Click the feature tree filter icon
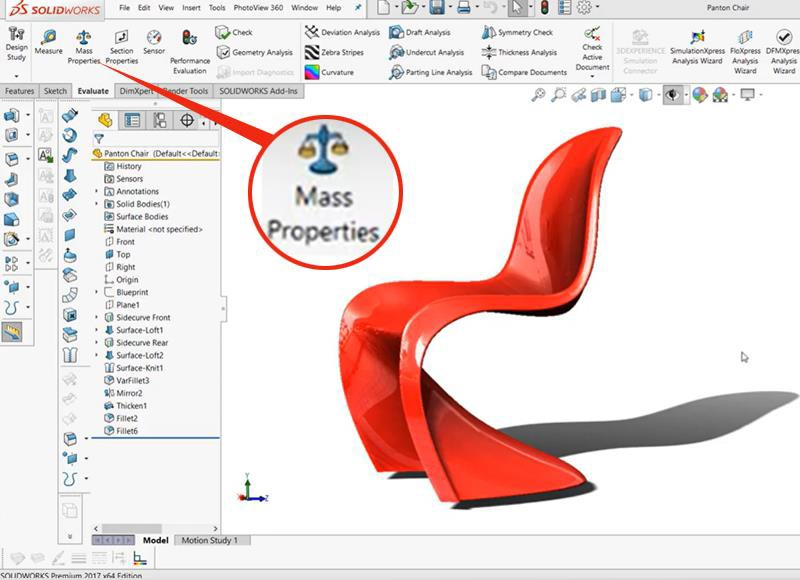This screenshot has width=800, height=580. pos(99,139)
